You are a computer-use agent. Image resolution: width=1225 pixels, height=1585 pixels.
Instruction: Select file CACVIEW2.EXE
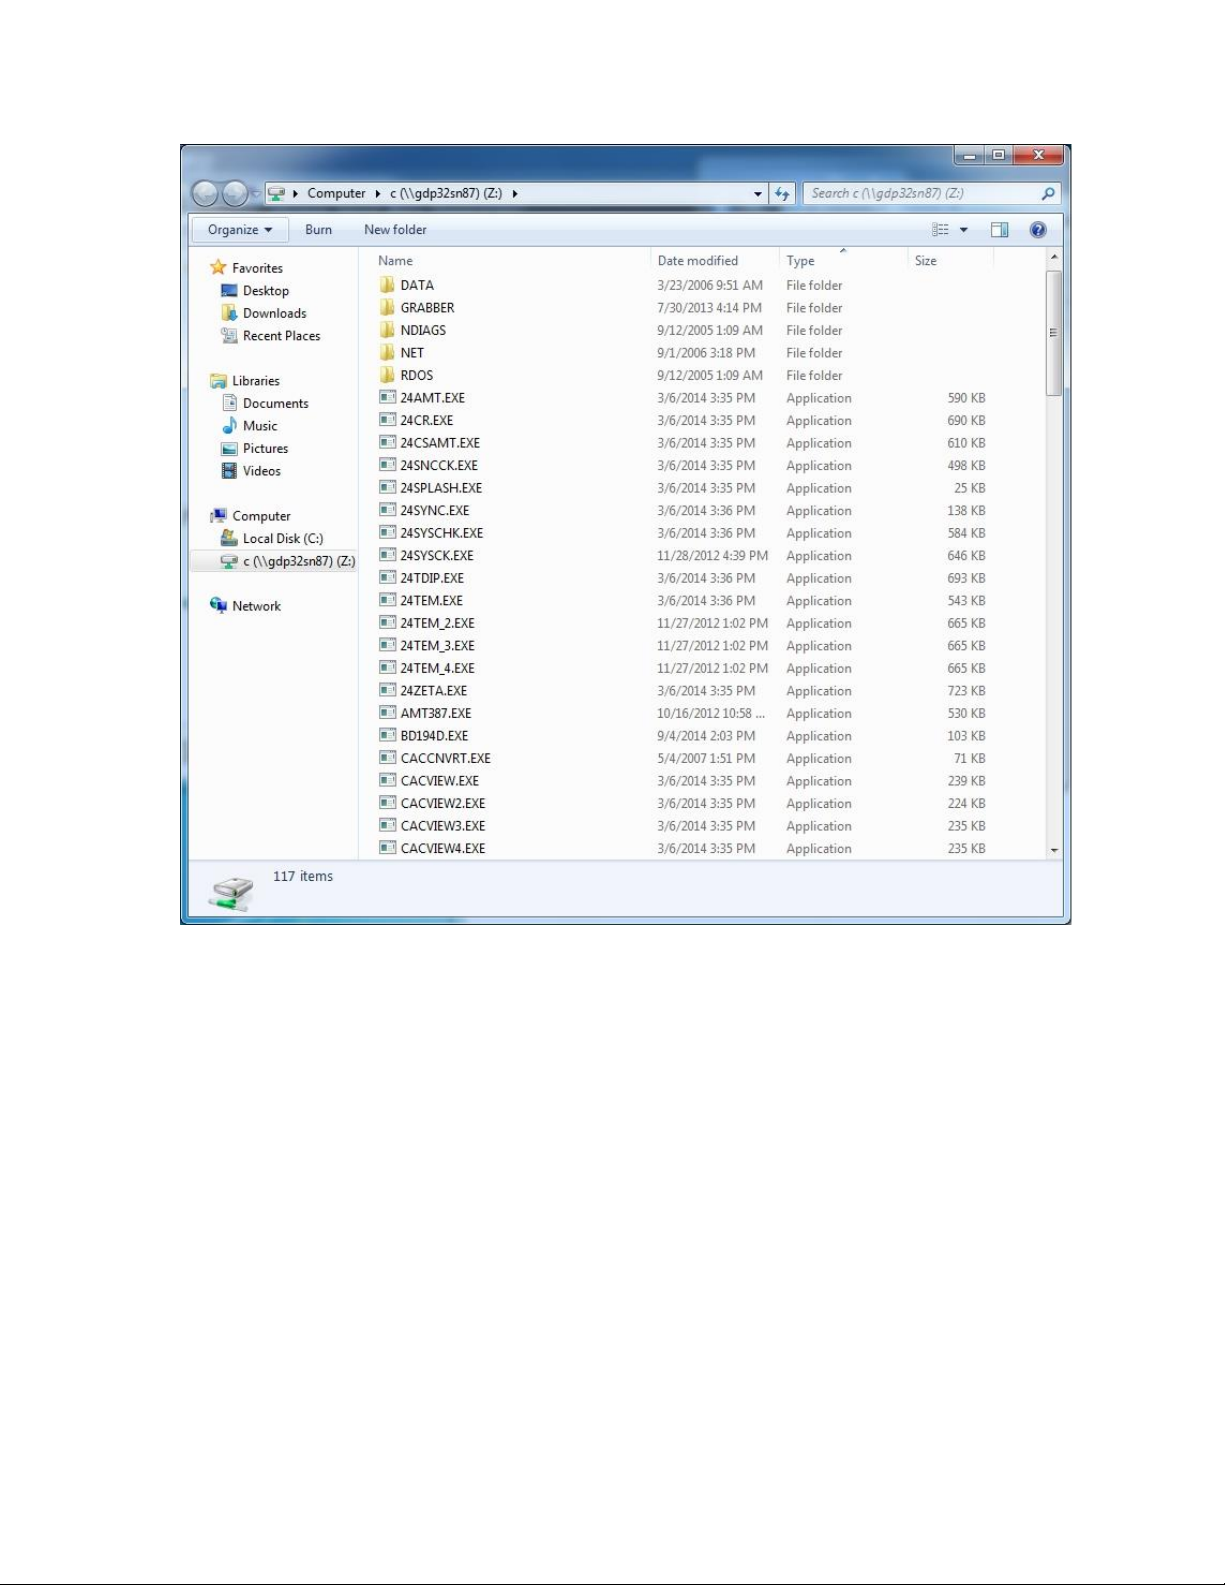[443, 803]
